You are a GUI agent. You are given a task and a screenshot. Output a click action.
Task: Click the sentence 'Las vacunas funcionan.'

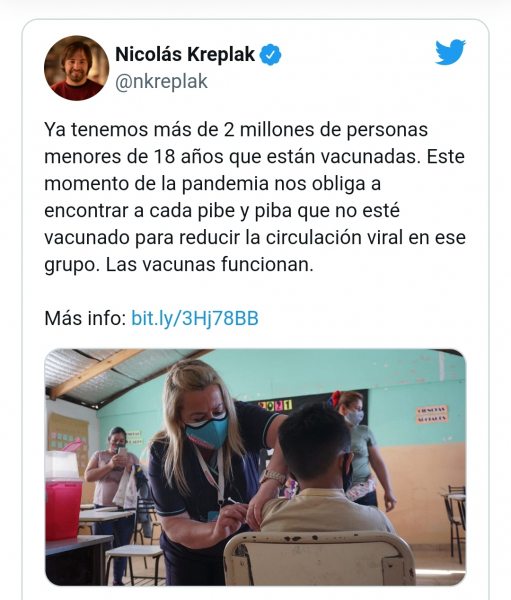coord(209,264)
